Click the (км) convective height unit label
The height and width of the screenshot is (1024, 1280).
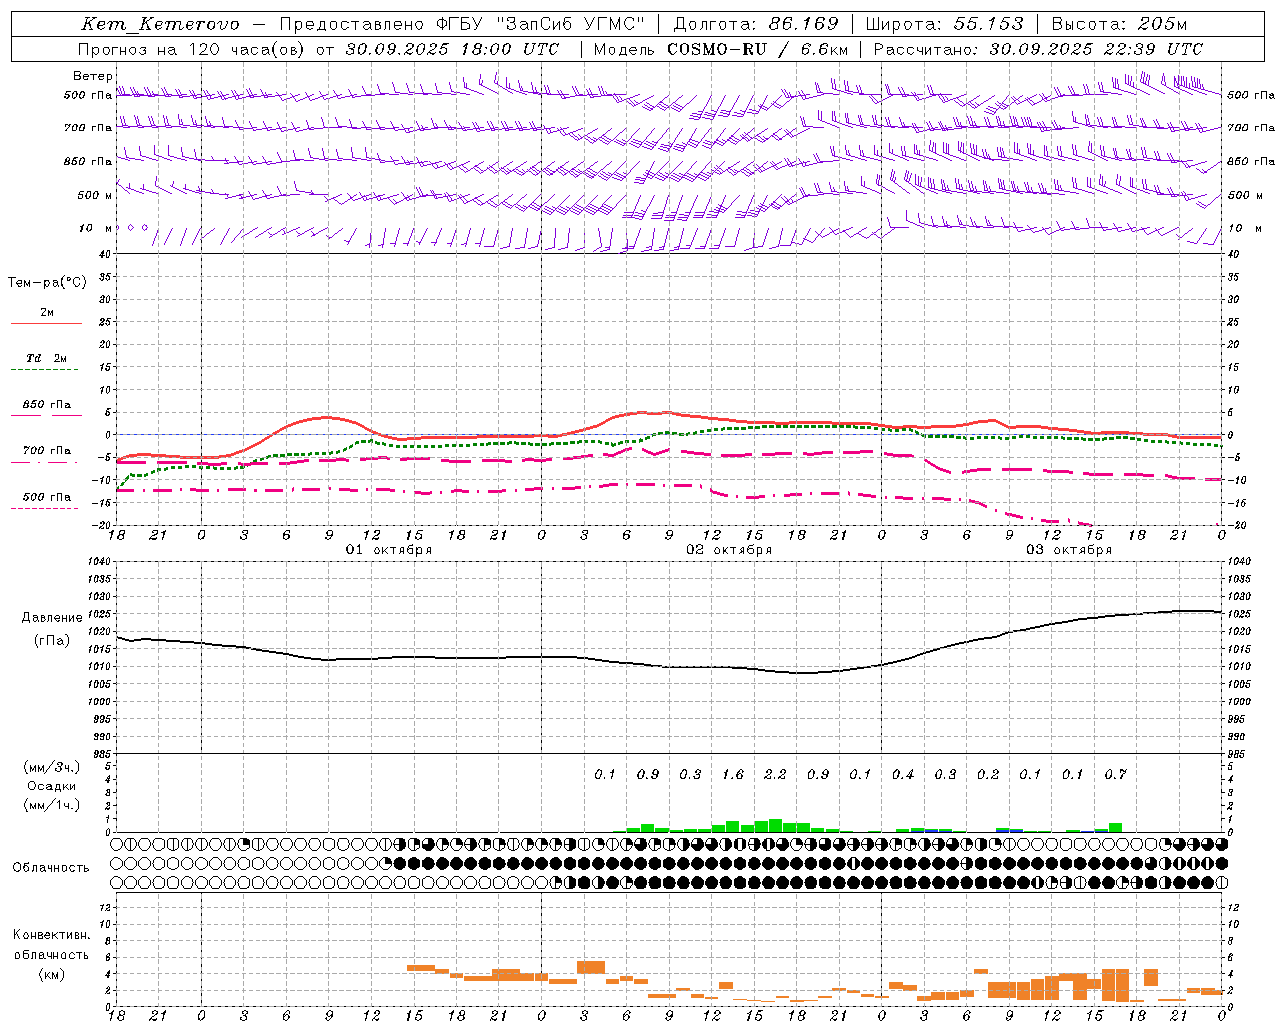[51, 974]
